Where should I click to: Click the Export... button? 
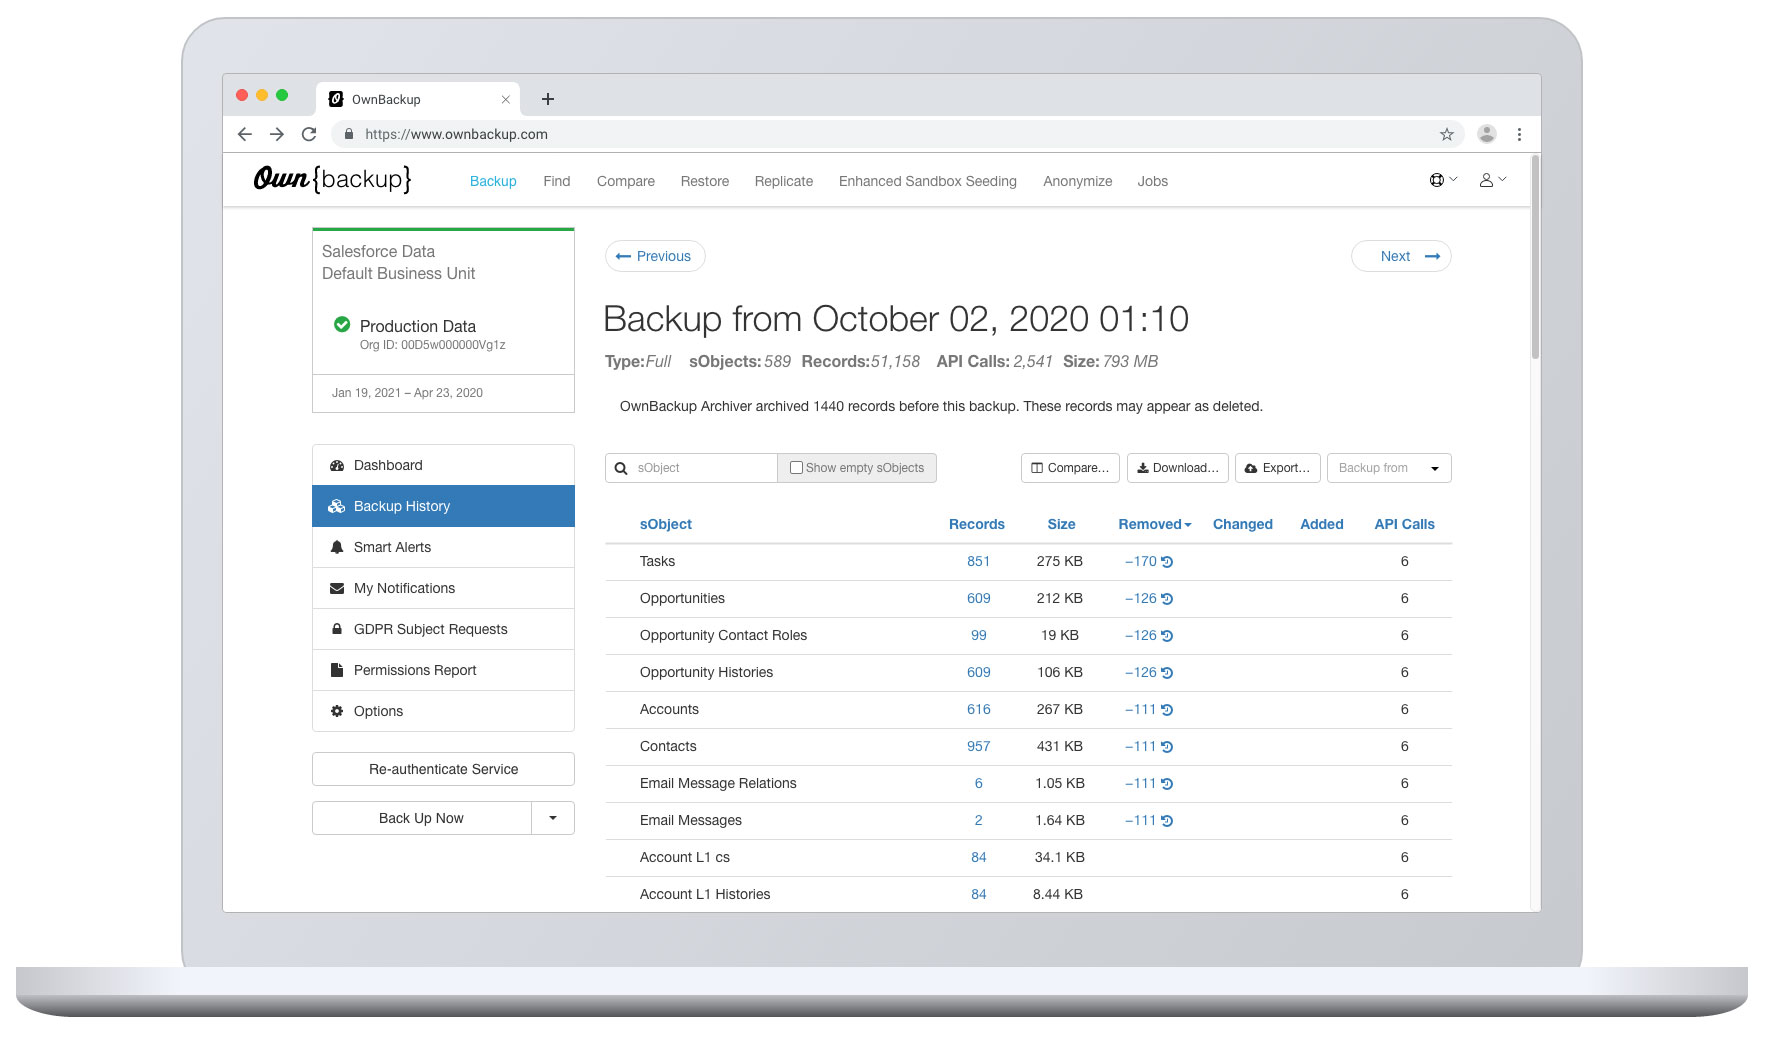point(1278,468)
